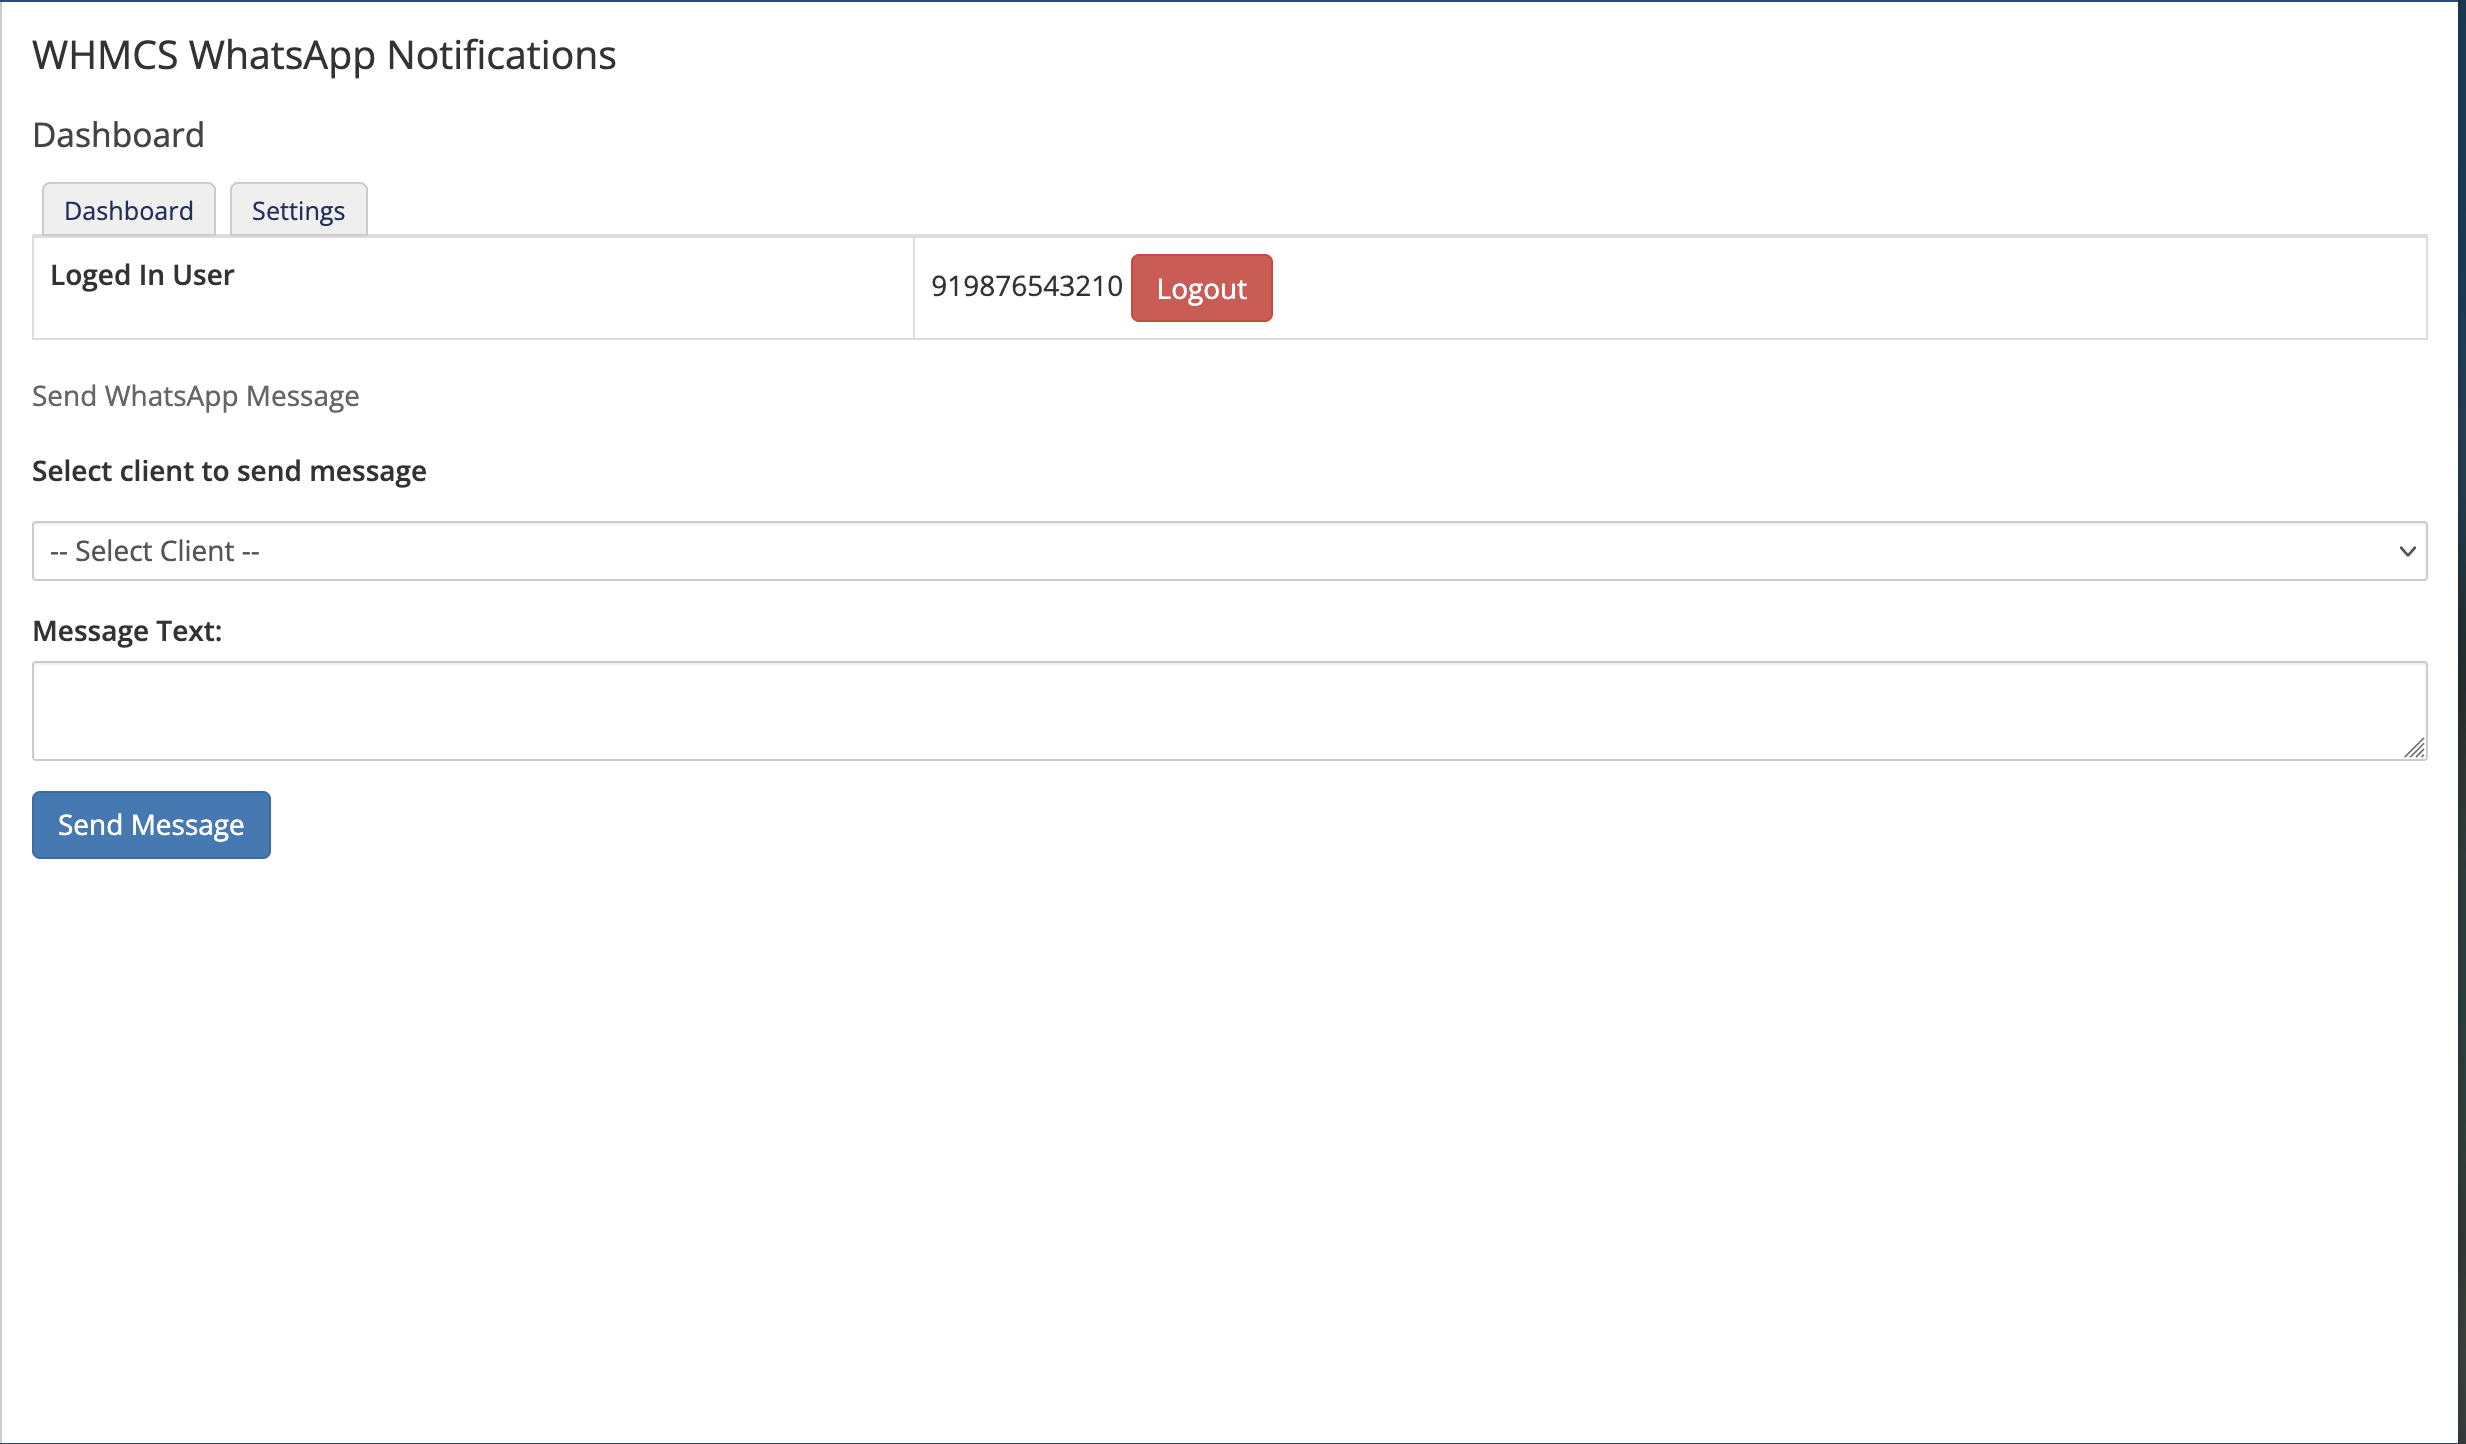The height and width of the screenshot is (1444, 2466).
Task: Click the Message Text: label
Action: point(127,631)
